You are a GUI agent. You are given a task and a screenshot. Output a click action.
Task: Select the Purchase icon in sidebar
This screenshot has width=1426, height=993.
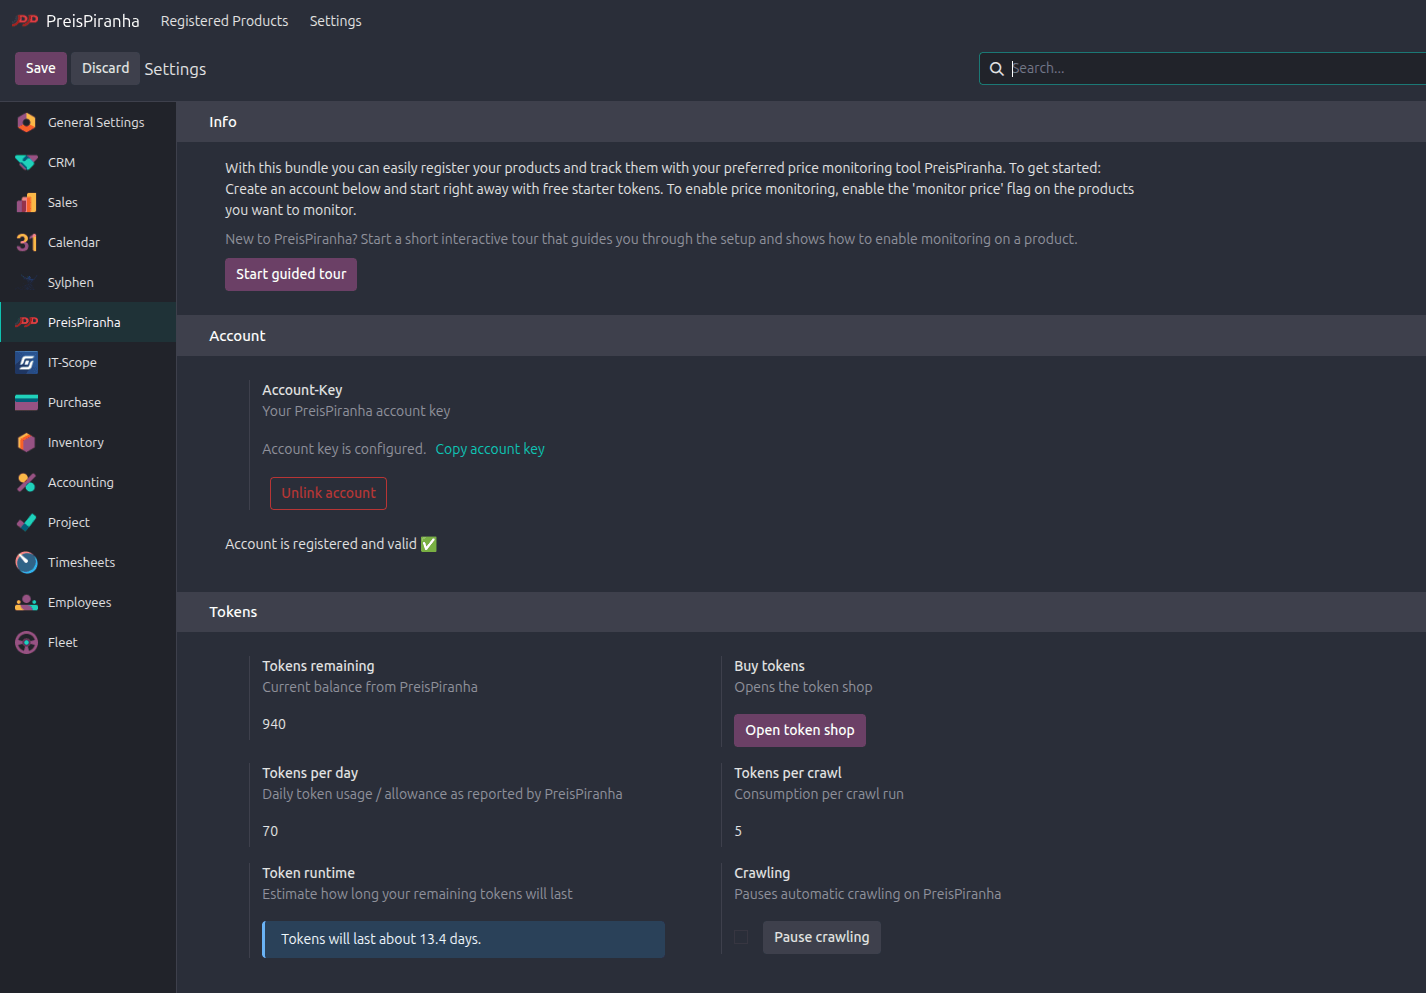tap(27, 402)
